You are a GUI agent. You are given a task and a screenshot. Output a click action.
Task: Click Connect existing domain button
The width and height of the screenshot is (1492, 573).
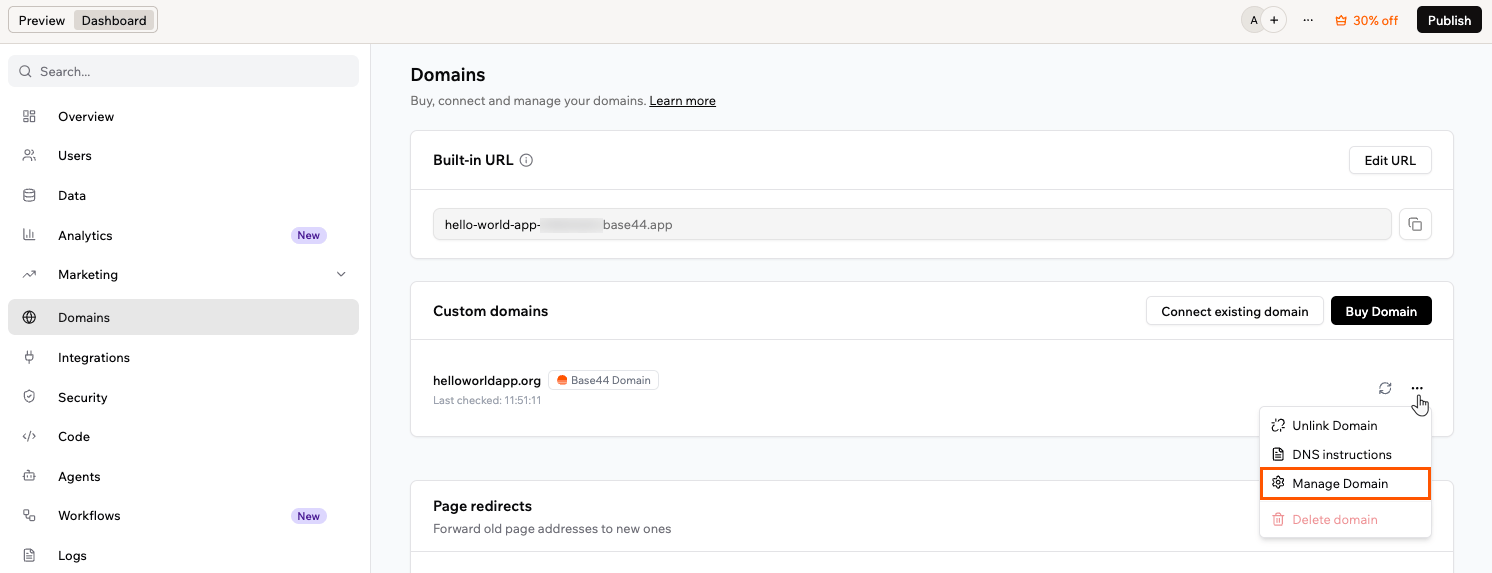(1235, 311)
